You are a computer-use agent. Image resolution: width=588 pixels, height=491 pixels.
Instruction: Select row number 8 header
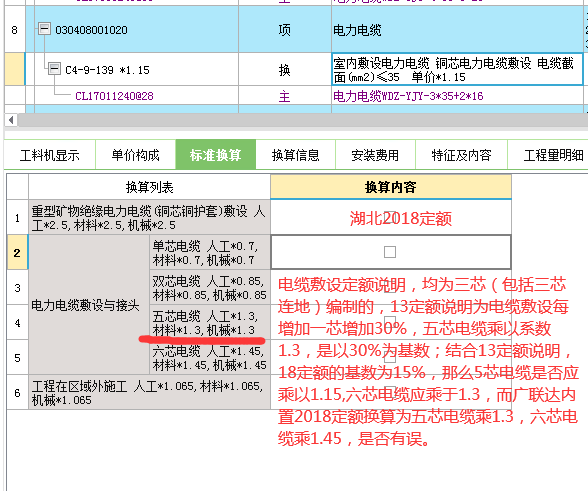pyautogui.click(x=15, y=29)
